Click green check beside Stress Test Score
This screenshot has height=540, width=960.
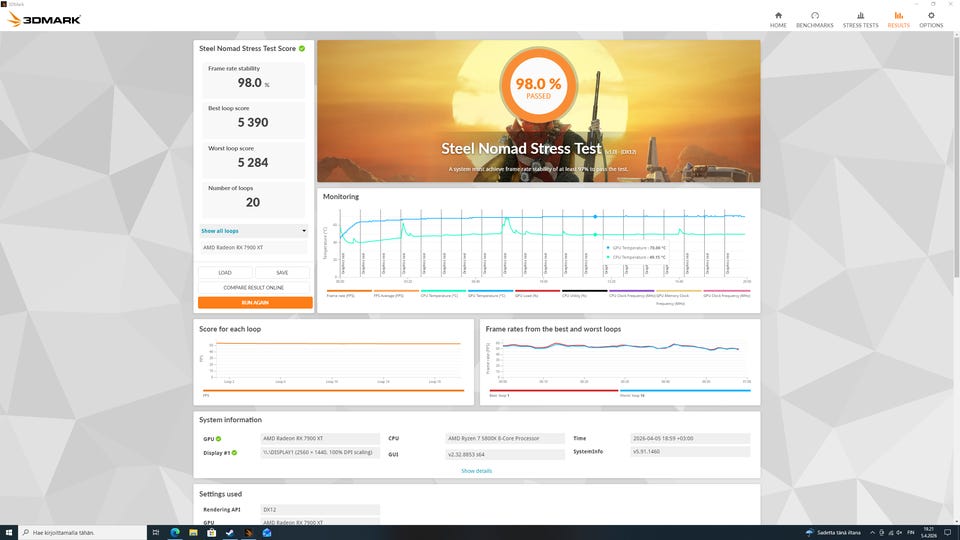pos(302,48)
